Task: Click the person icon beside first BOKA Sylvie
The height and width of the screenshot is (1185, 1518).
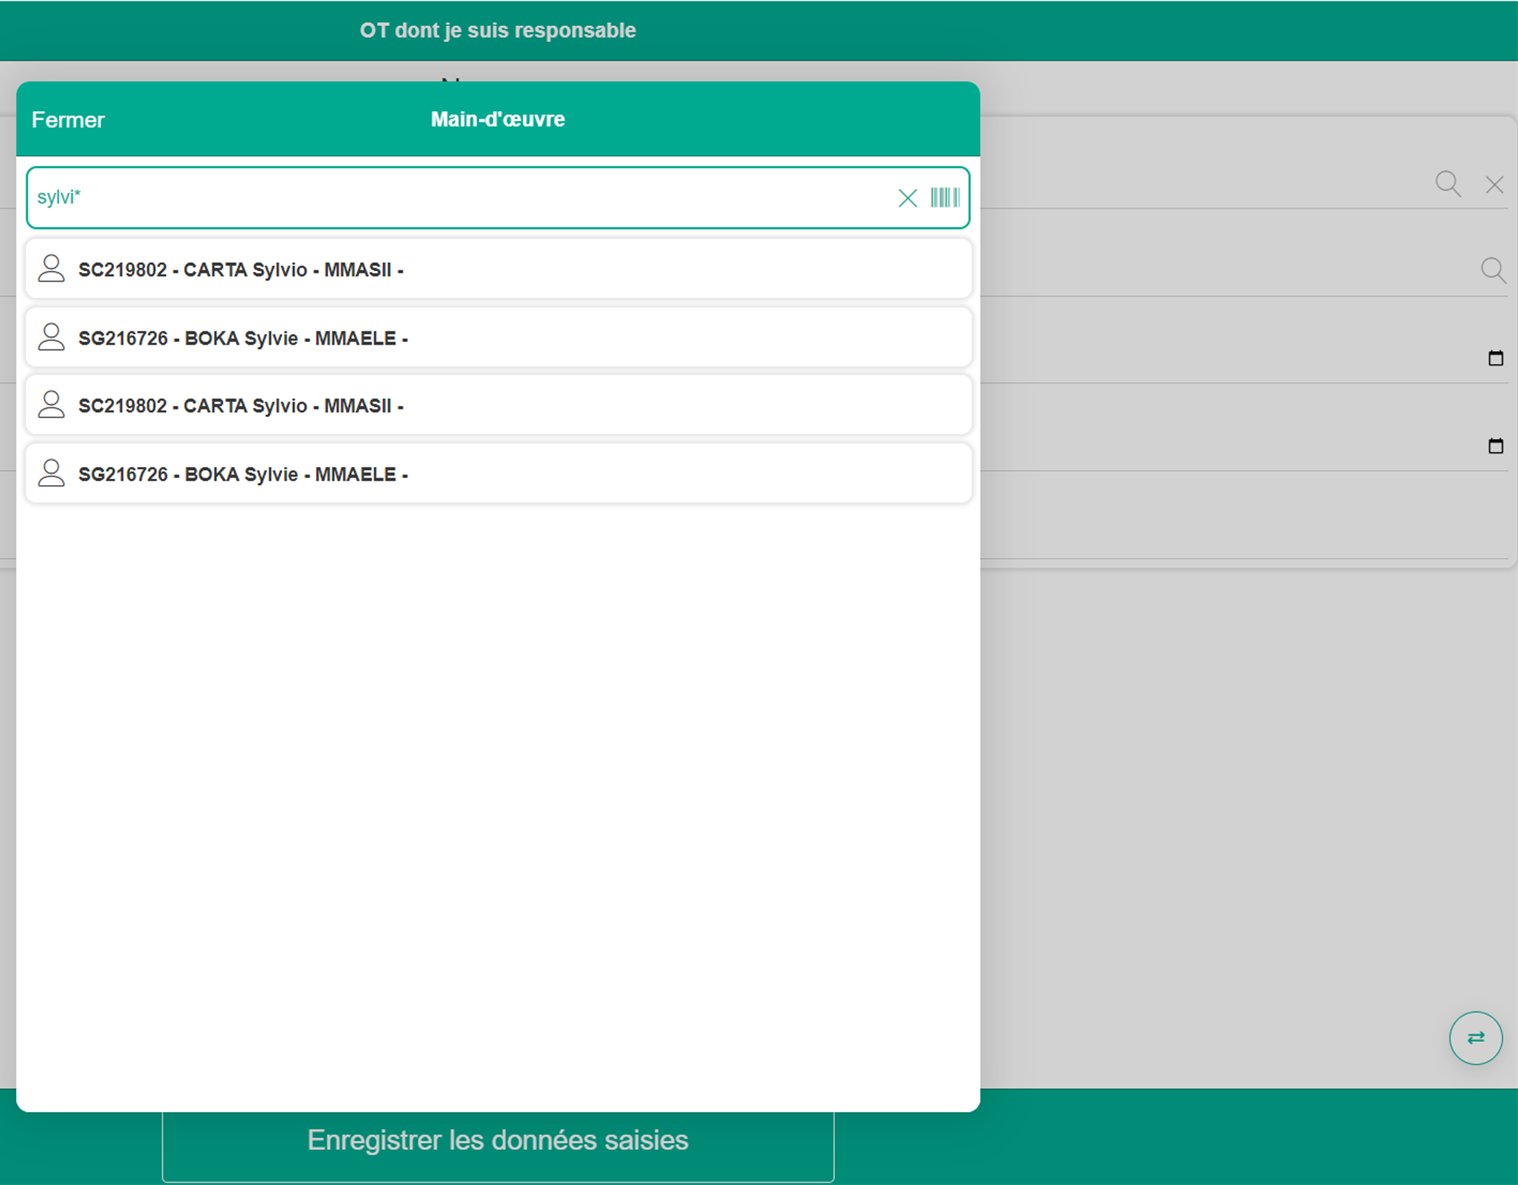Action: point(51,337)
